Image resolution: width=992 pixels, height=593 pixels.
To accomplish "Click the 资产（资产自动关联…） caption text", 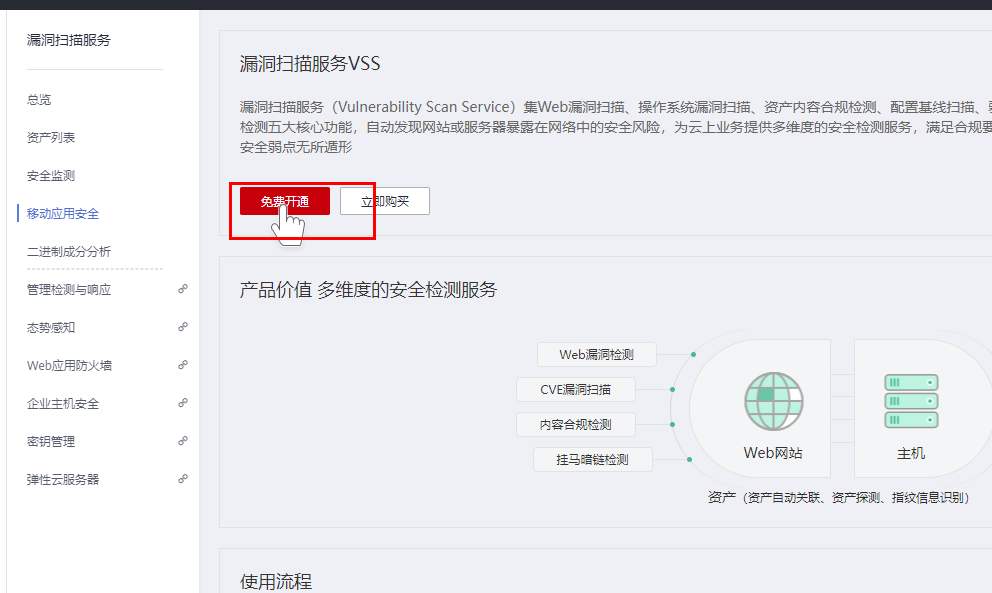I will pyautogui.click(x=839, y=497).
